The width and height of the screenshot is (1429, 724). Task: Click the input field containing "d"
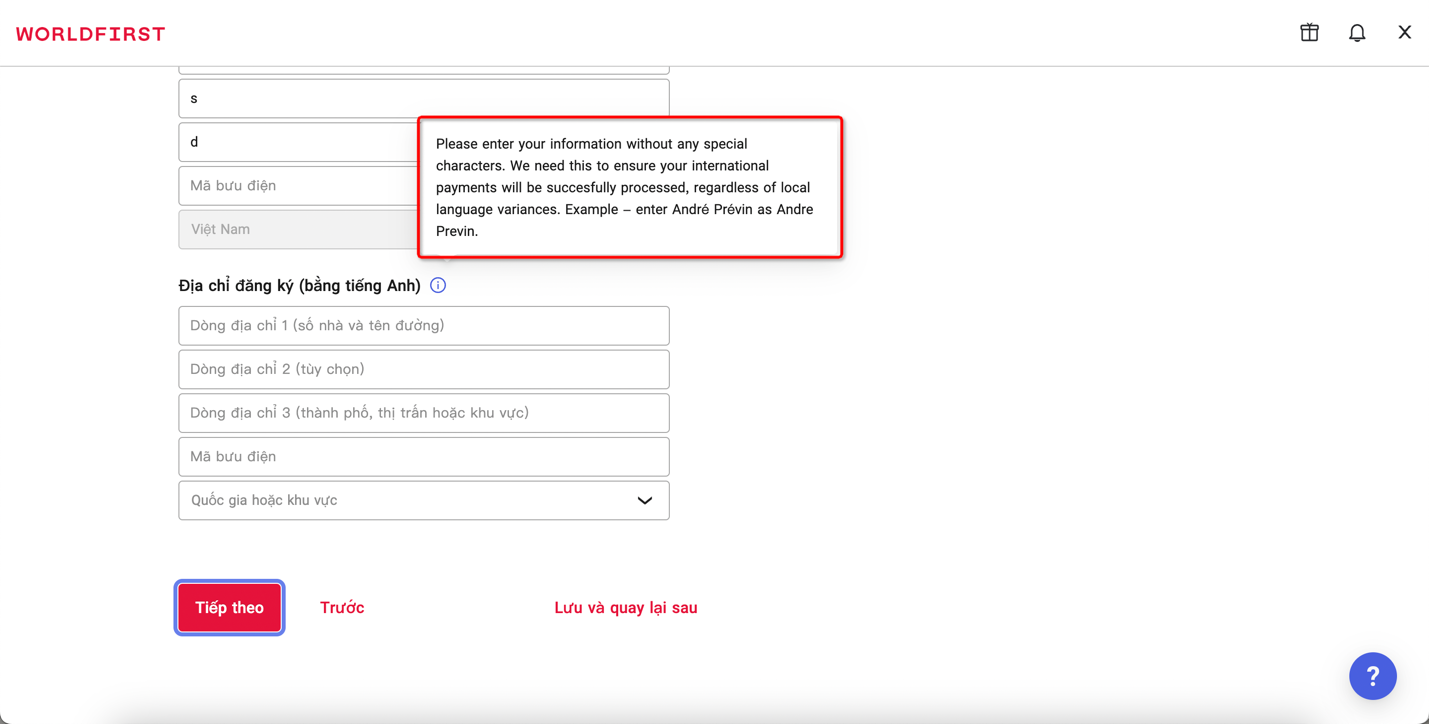click(x=298, y=142)
